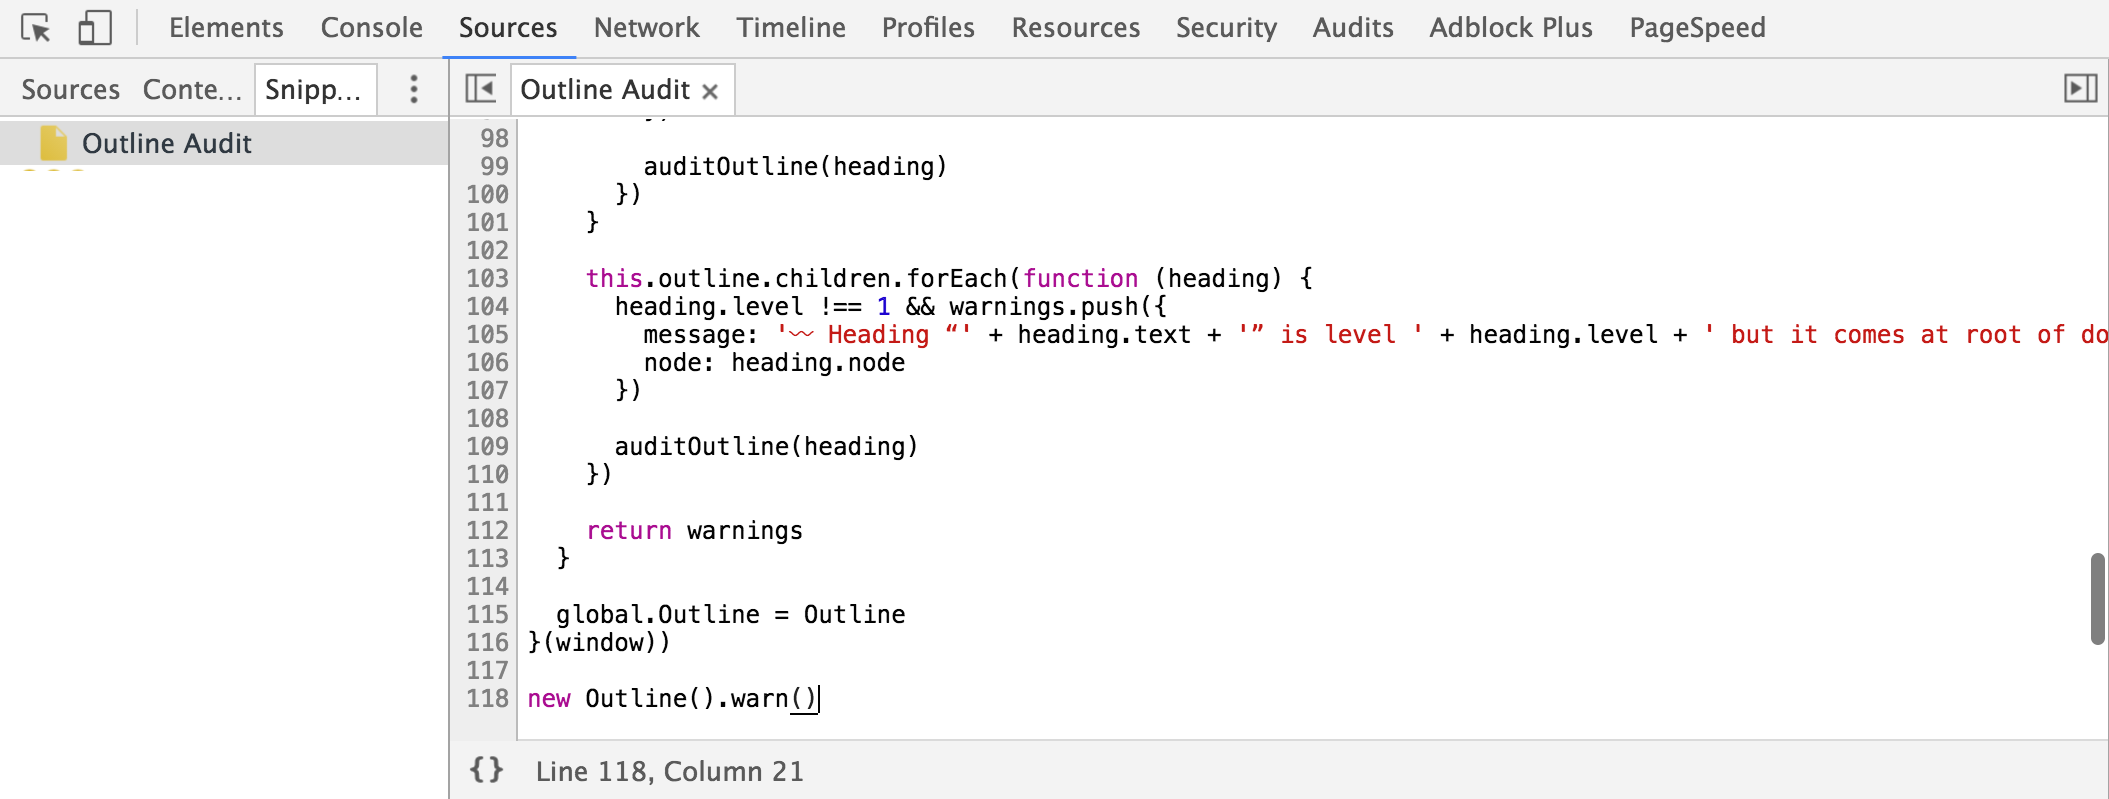Click the editor vertical scrollbar thumb
The image size is (2109, 799).
tap(2097, 599)
